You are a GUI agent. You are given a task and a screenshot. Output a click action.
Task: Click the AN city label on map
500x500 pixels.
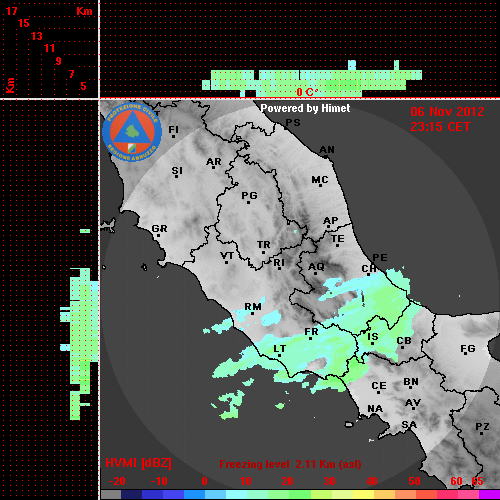327,150
